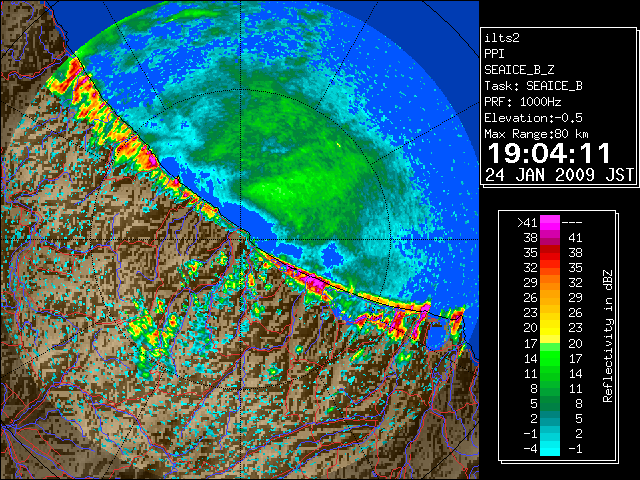Click the "Reflectivity in dBZ" legend title

tap(608, 336)
